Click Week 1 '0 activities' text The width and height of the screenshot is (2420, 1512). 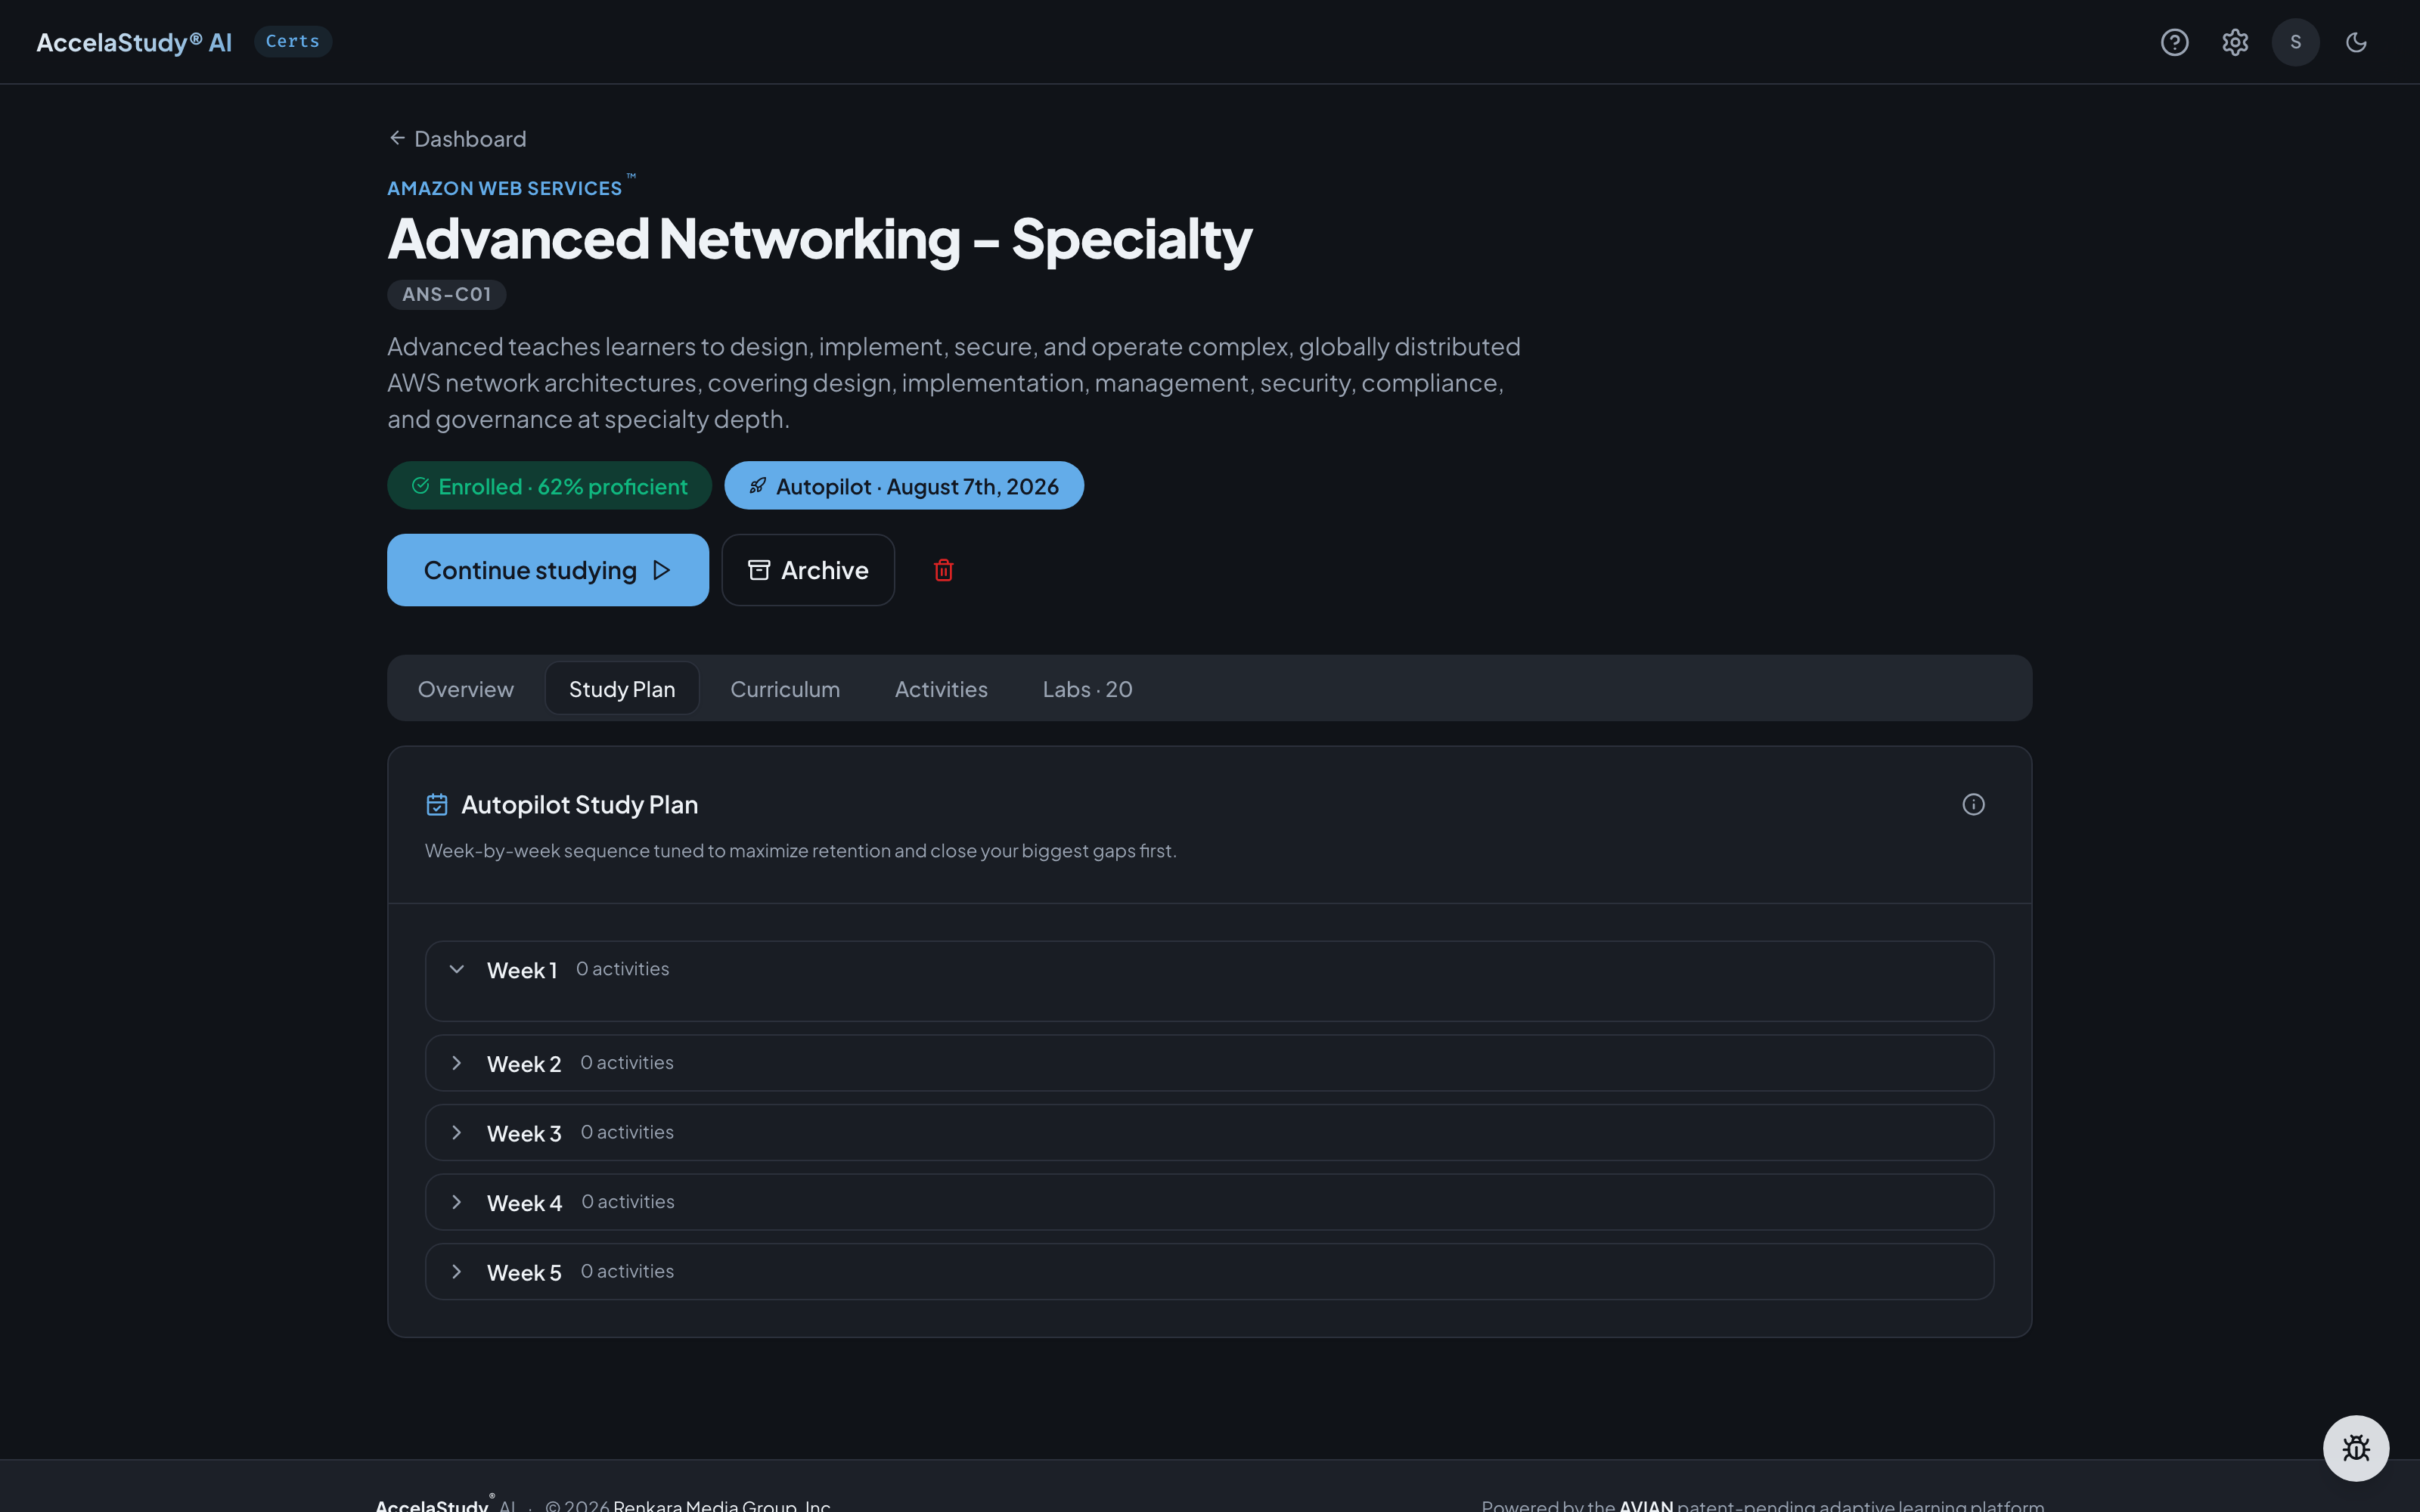(x=622, y=969)
